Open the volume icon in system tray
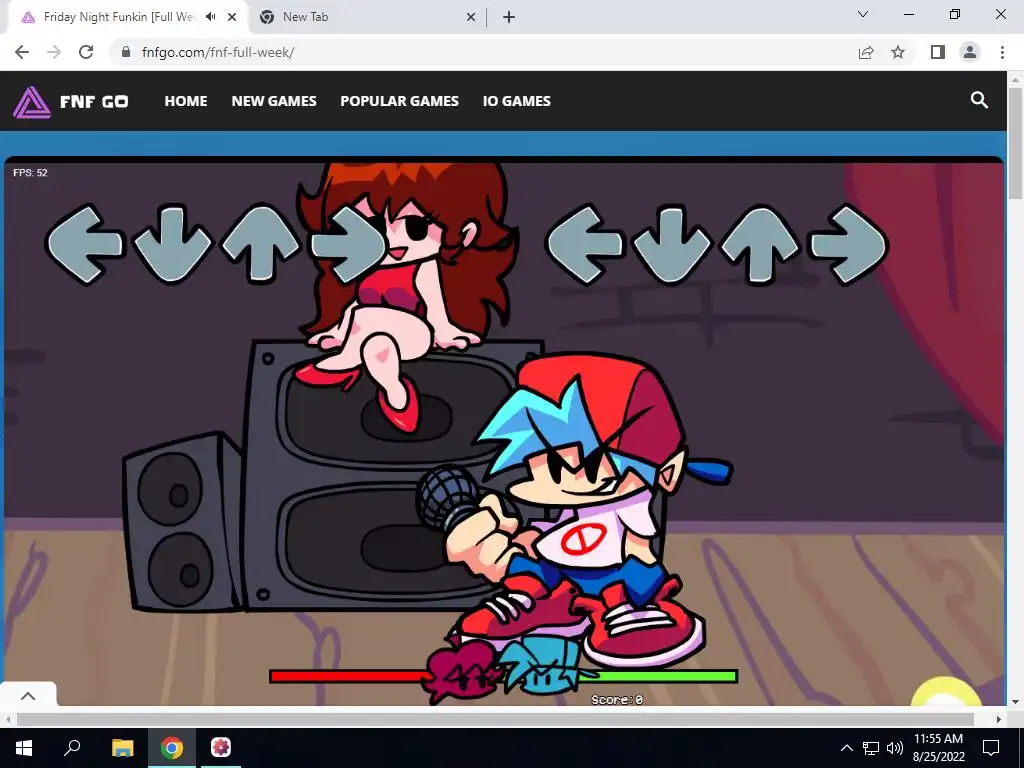Screen dimensions: 1024x768 pyautogui.click(x=895, y=748)
